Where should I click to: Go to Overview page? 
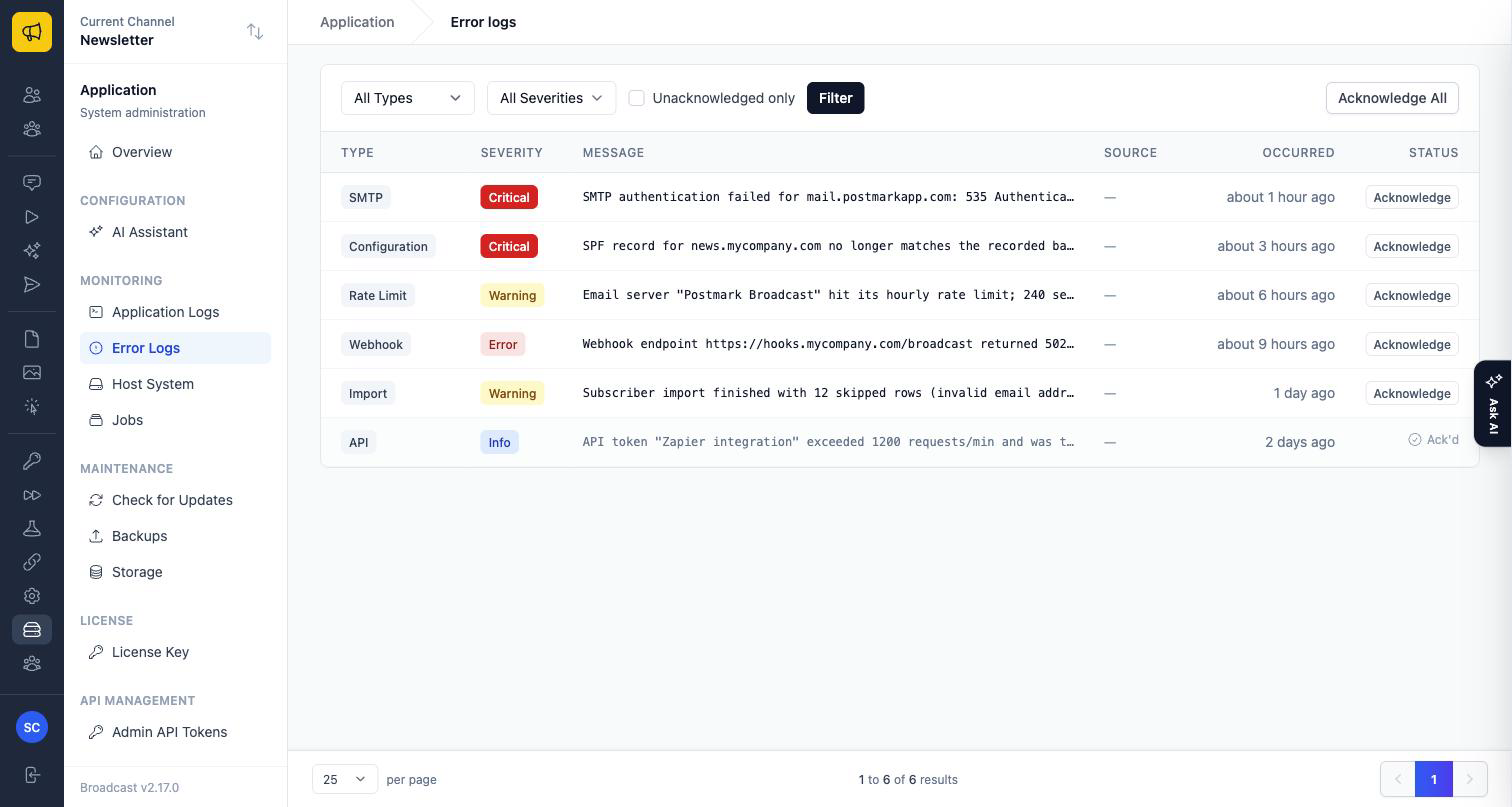click(175, 152)
